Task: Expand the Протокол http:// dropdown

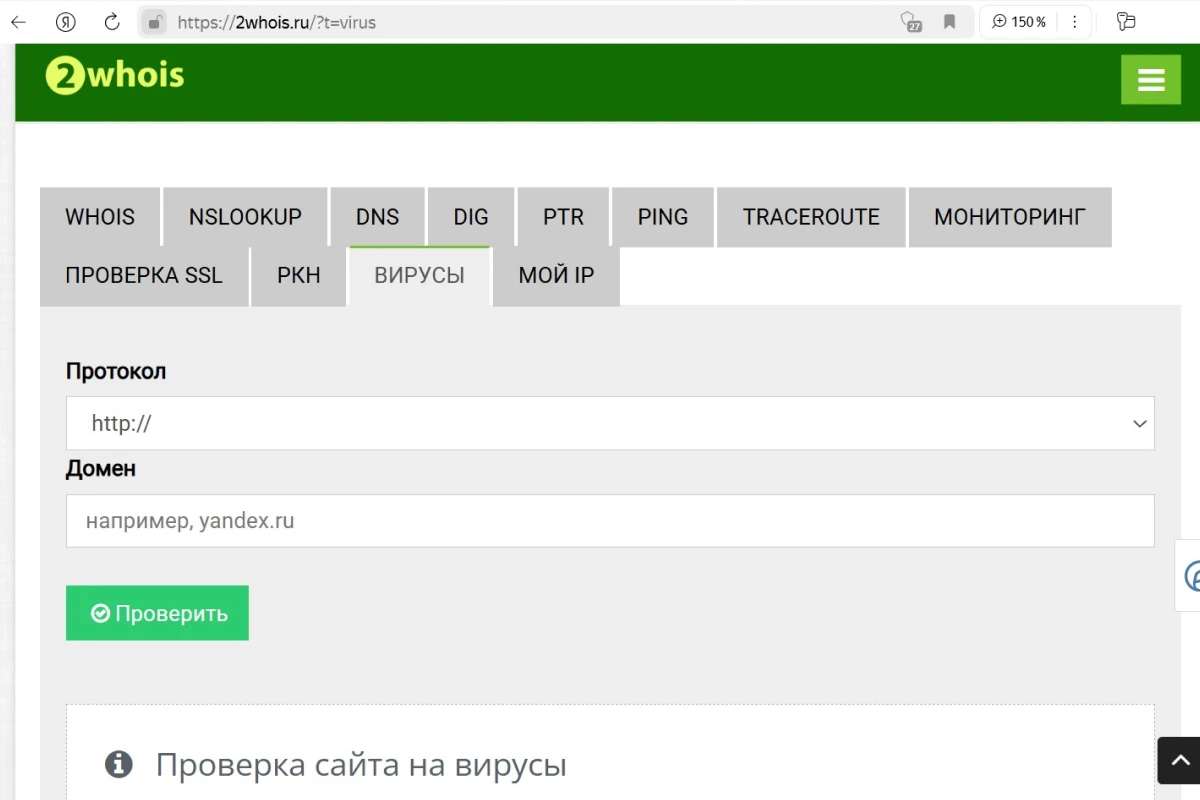Action: point(610,423)
